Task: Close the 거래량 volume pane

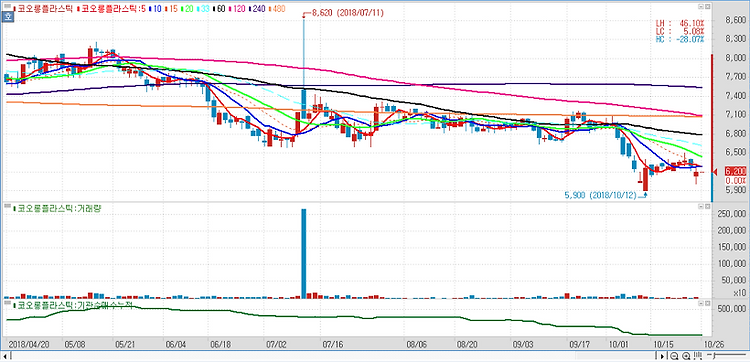Action: coord(707,206)
